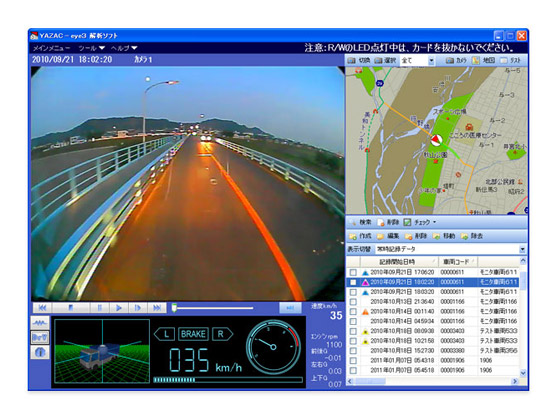Stop the dashcam video playback
The height and width of the screenshot is (420, 560).
(71, 308)
